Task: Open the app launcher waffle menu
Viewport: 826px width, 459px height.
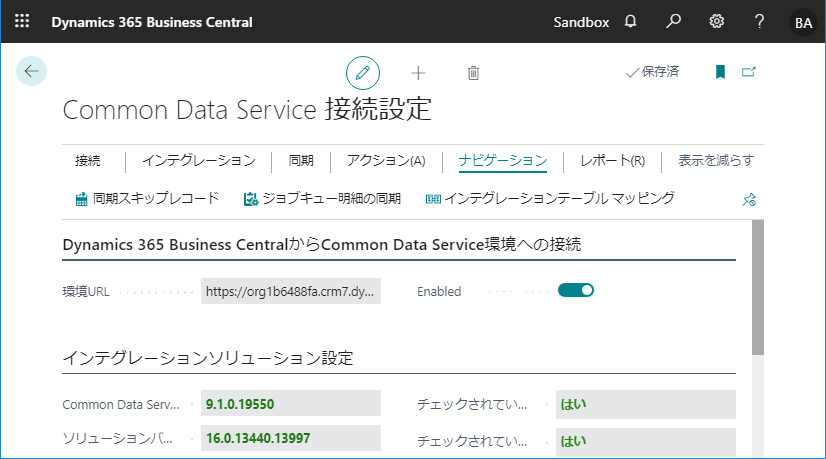Action: pyautogui.click(x=22, y=22)
